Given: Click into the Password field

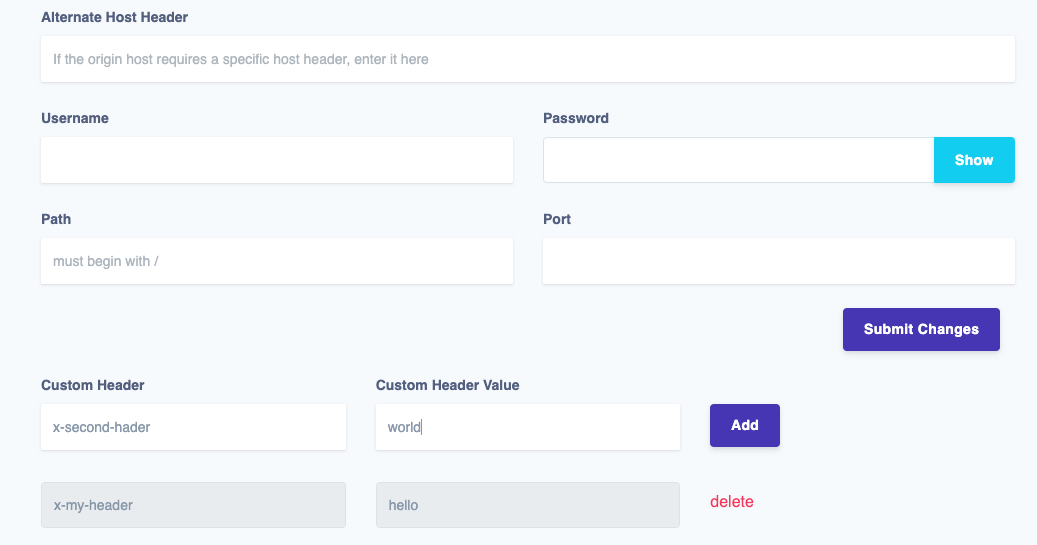Looking at the screenshot, I should [738, 160].
